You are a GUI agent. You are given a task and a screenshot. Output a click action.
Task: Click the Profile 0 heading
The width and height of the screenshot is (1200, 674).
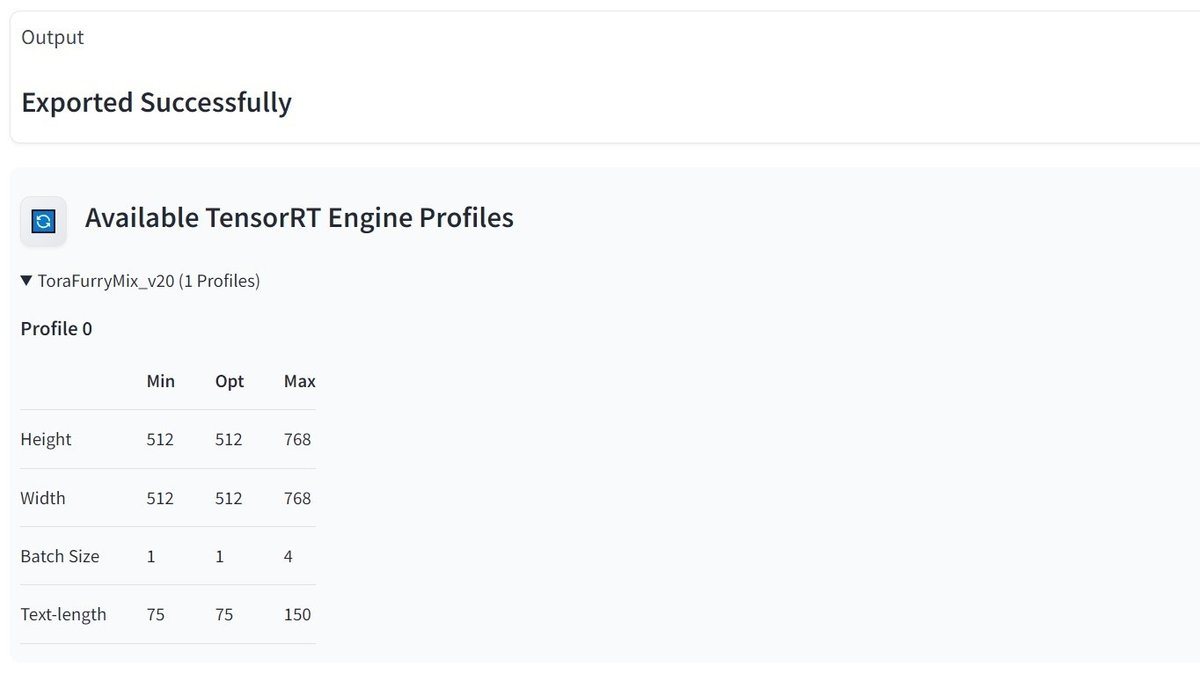click(56, 328)
